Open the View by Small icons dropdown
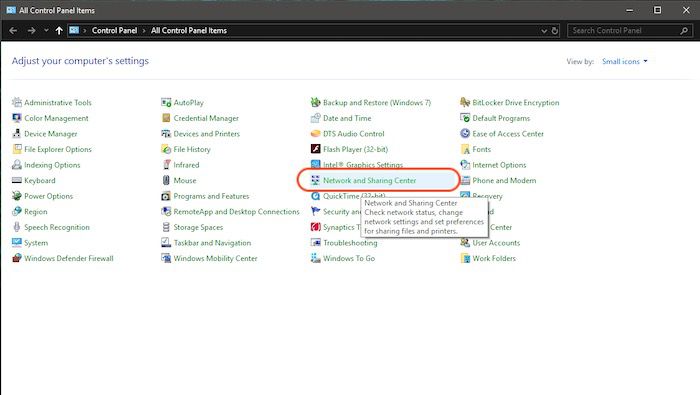Screen dimensions: 700x395 pyautogui.click(x=625, y=62)
